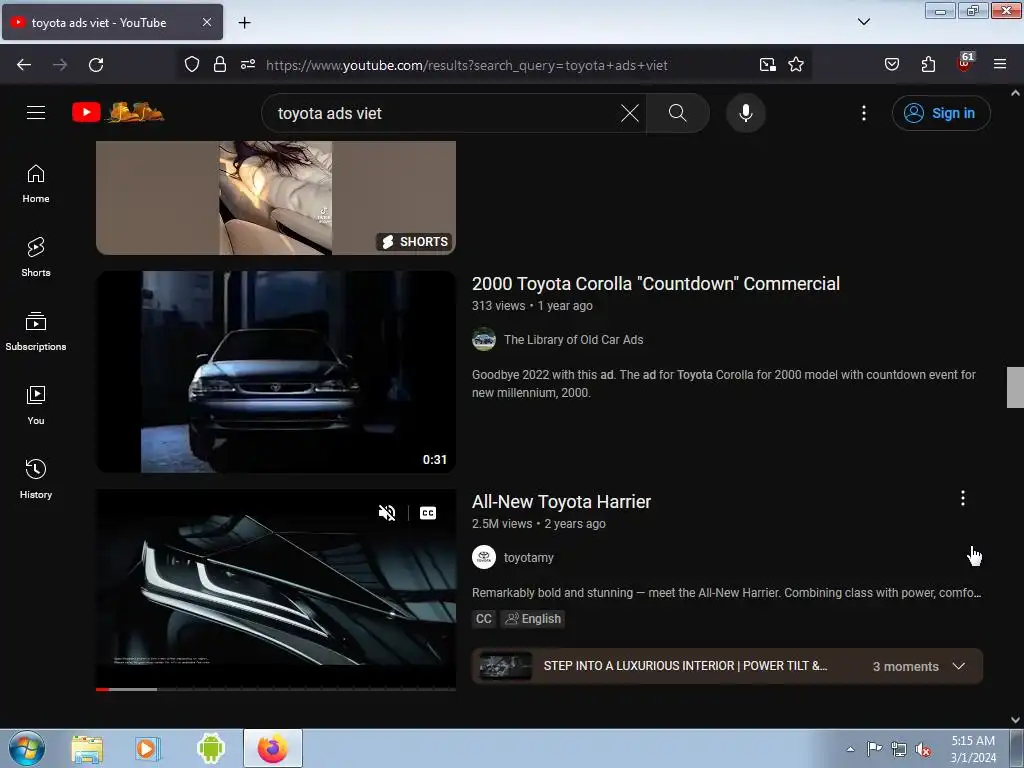The width and height of the screenshot is (1024, 768).
Task: Open the Action Center flag icon
Action: [874, 748]
